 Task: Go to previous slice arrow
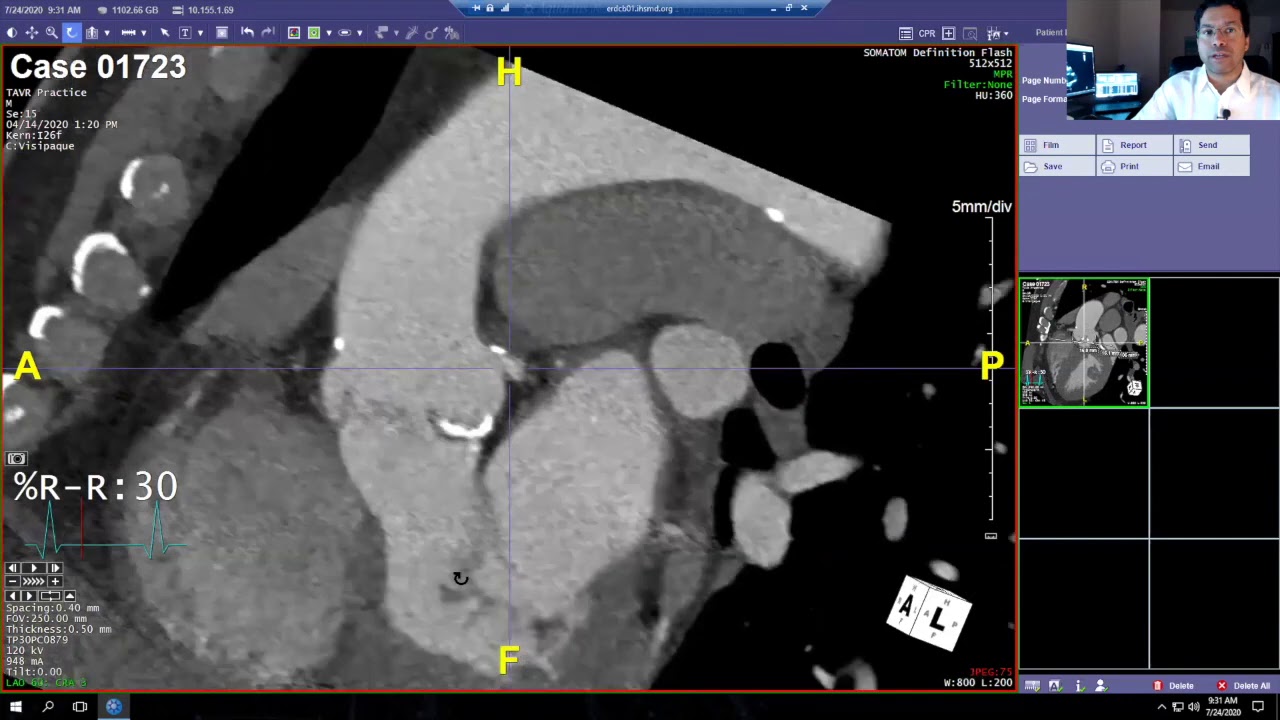[x=13, y=596]
